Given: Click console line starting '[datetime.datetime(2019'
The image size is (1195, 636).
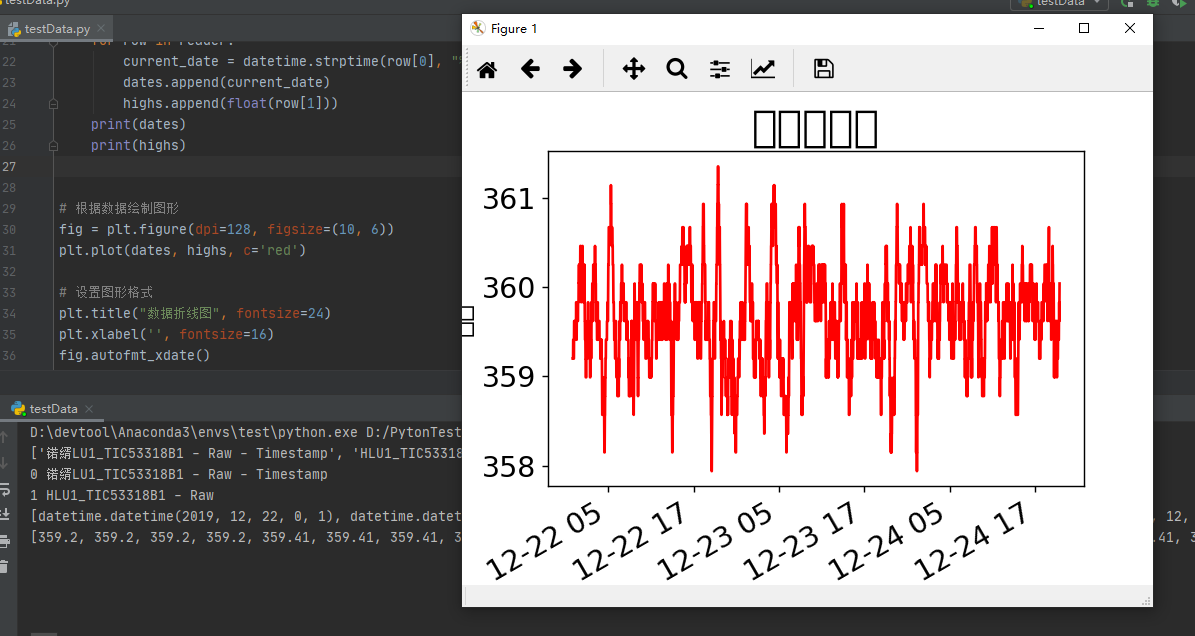Looking at the screenshot, I should pyautogui.click(x=245, y=516).
